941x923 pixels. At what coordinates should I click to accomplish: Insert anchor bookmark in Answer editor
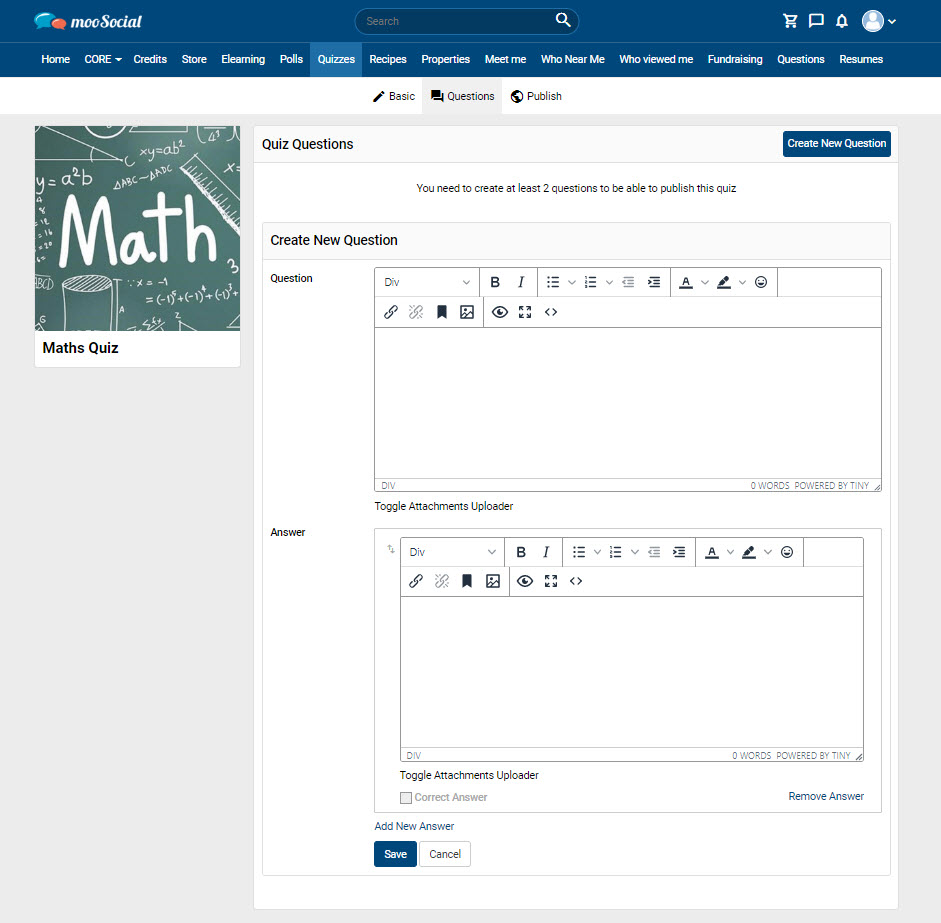pyautogui.click(x=467, y=581)
